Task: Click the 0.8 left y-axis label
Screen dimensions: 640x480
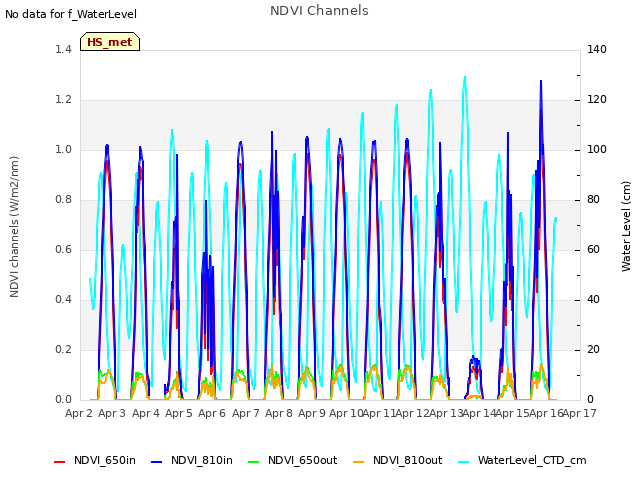Action: pyautogui.click(x=63, y=200)
